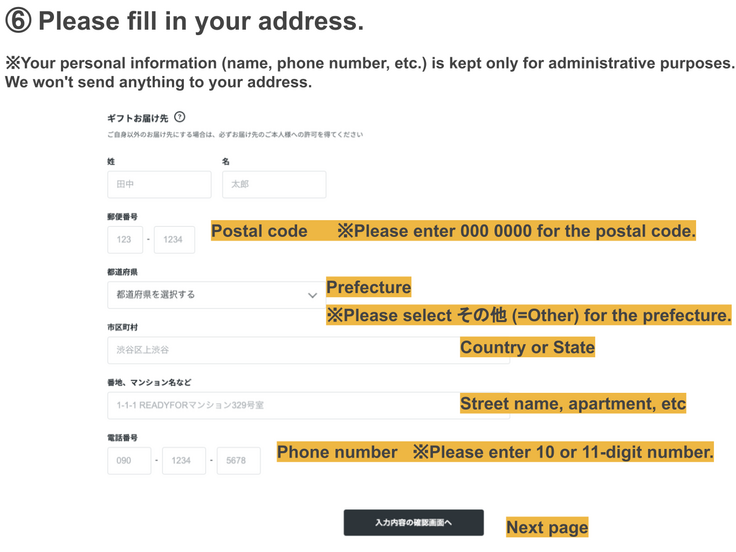Open the 都道府県を選択する prefecture dropdown
Screen dimensions: 736x552
pyautogui.click(x=210, y=295)
